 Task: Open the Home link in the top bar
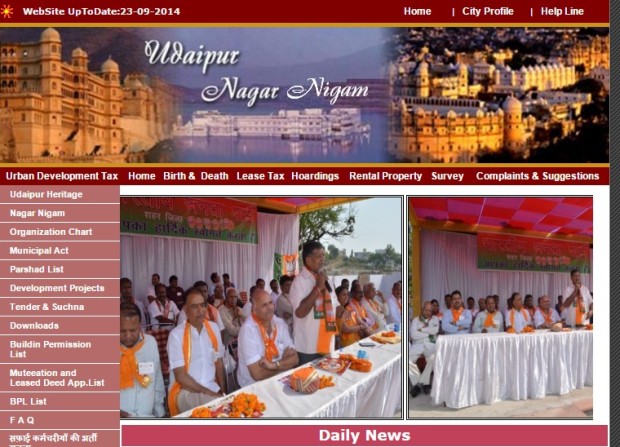(x=417, y=11)
